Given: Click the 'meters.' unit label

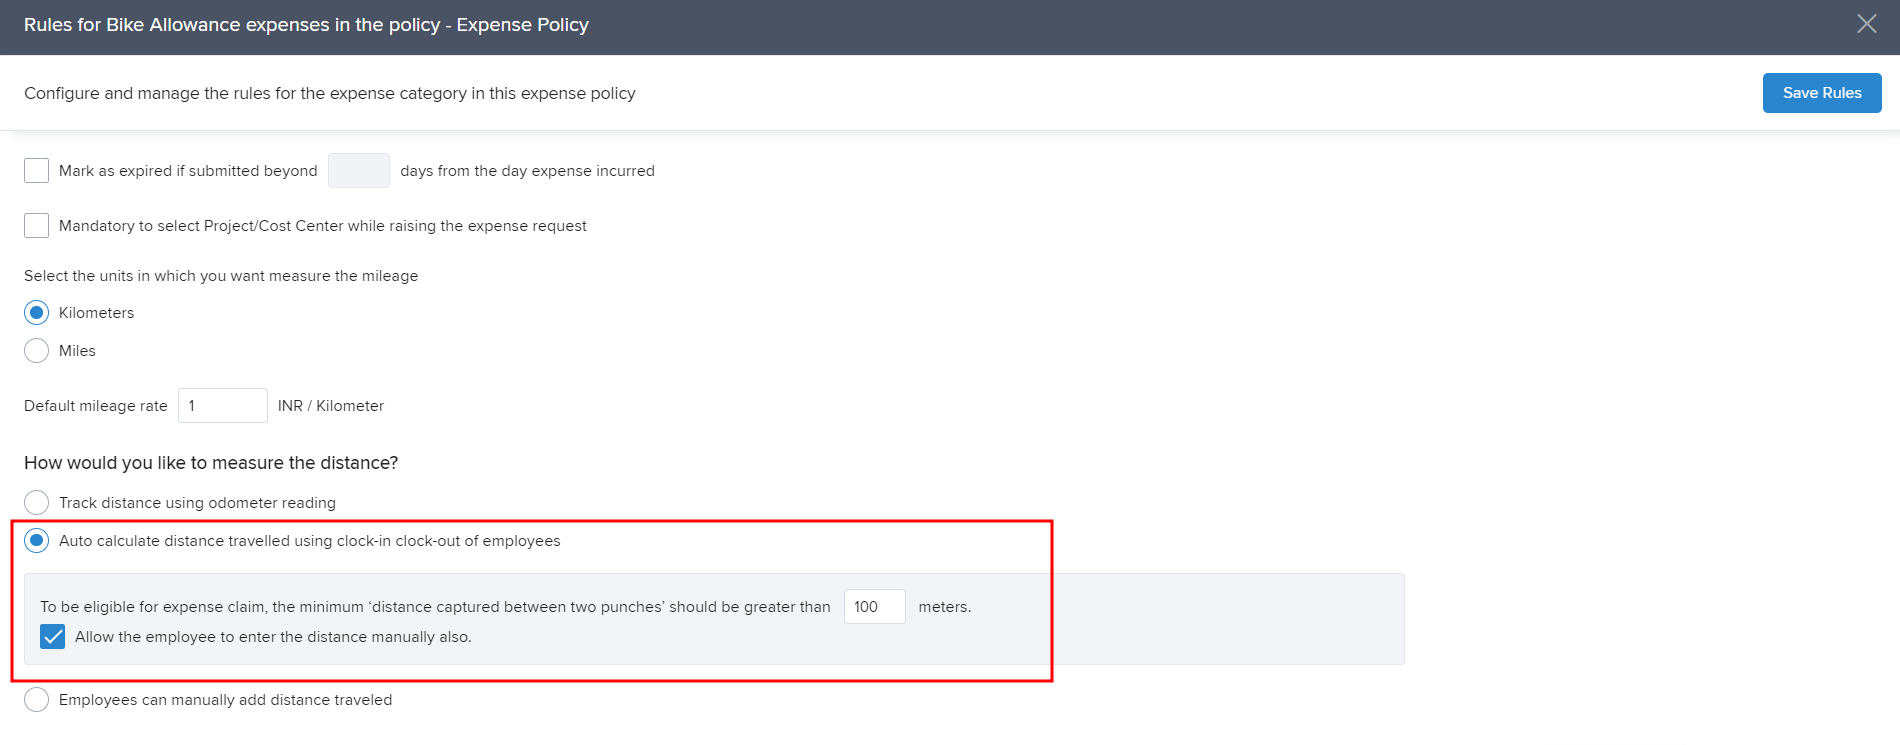Looking at the screenshot, I should [944, 607].
